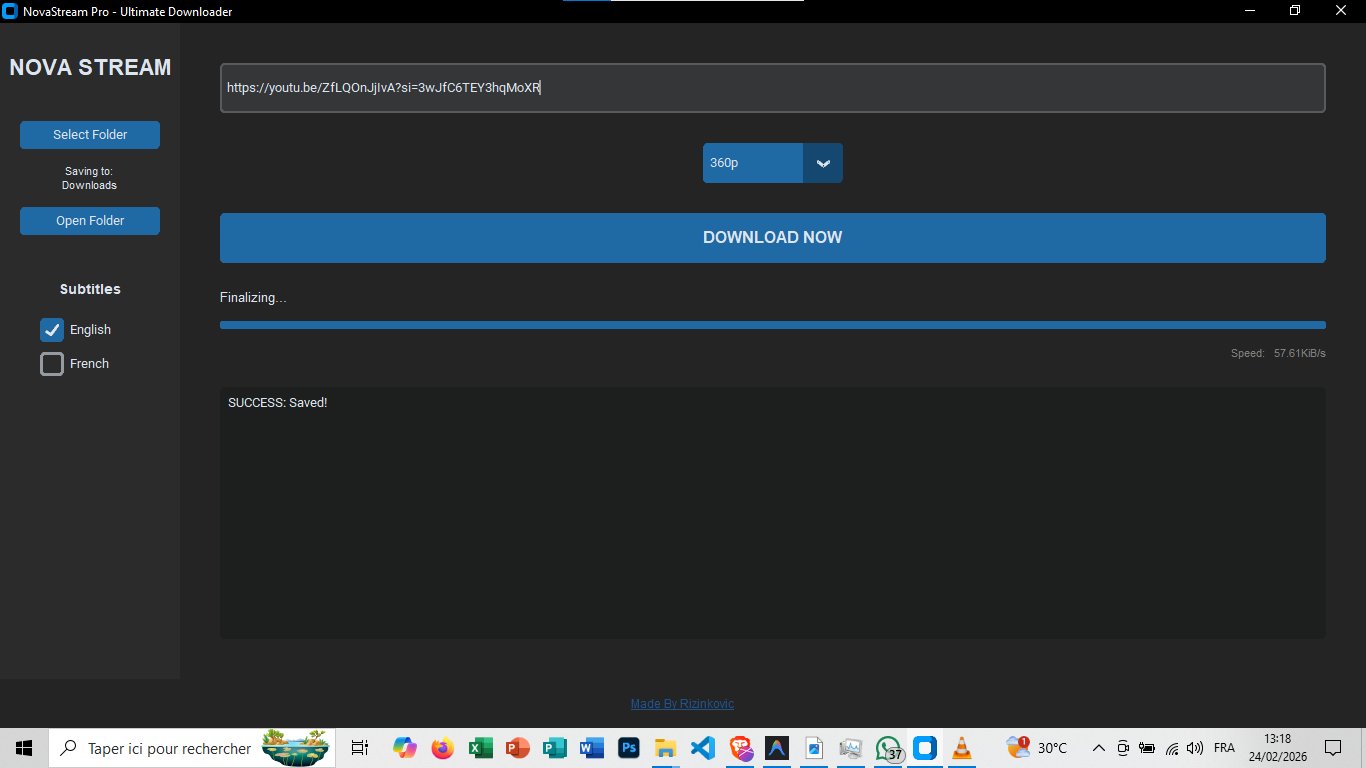The height and width of the screenshot is (768, 1366).
Task: Click the Windows search box
Action: pyautogui.click(x=190, y=748)
